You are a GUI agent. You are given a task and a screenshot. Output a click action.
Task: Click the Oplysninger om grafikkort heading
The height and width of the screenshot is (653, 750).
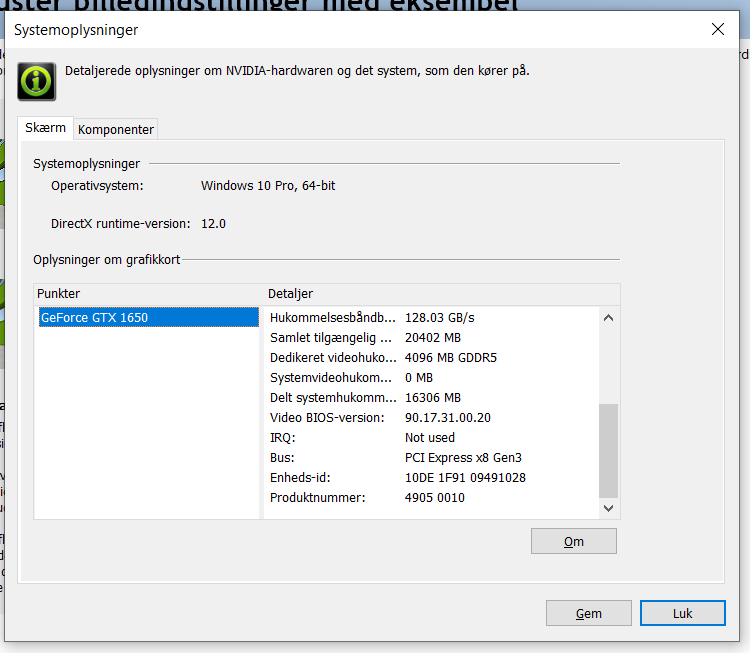pyautogui.click(x=107, y=260)
